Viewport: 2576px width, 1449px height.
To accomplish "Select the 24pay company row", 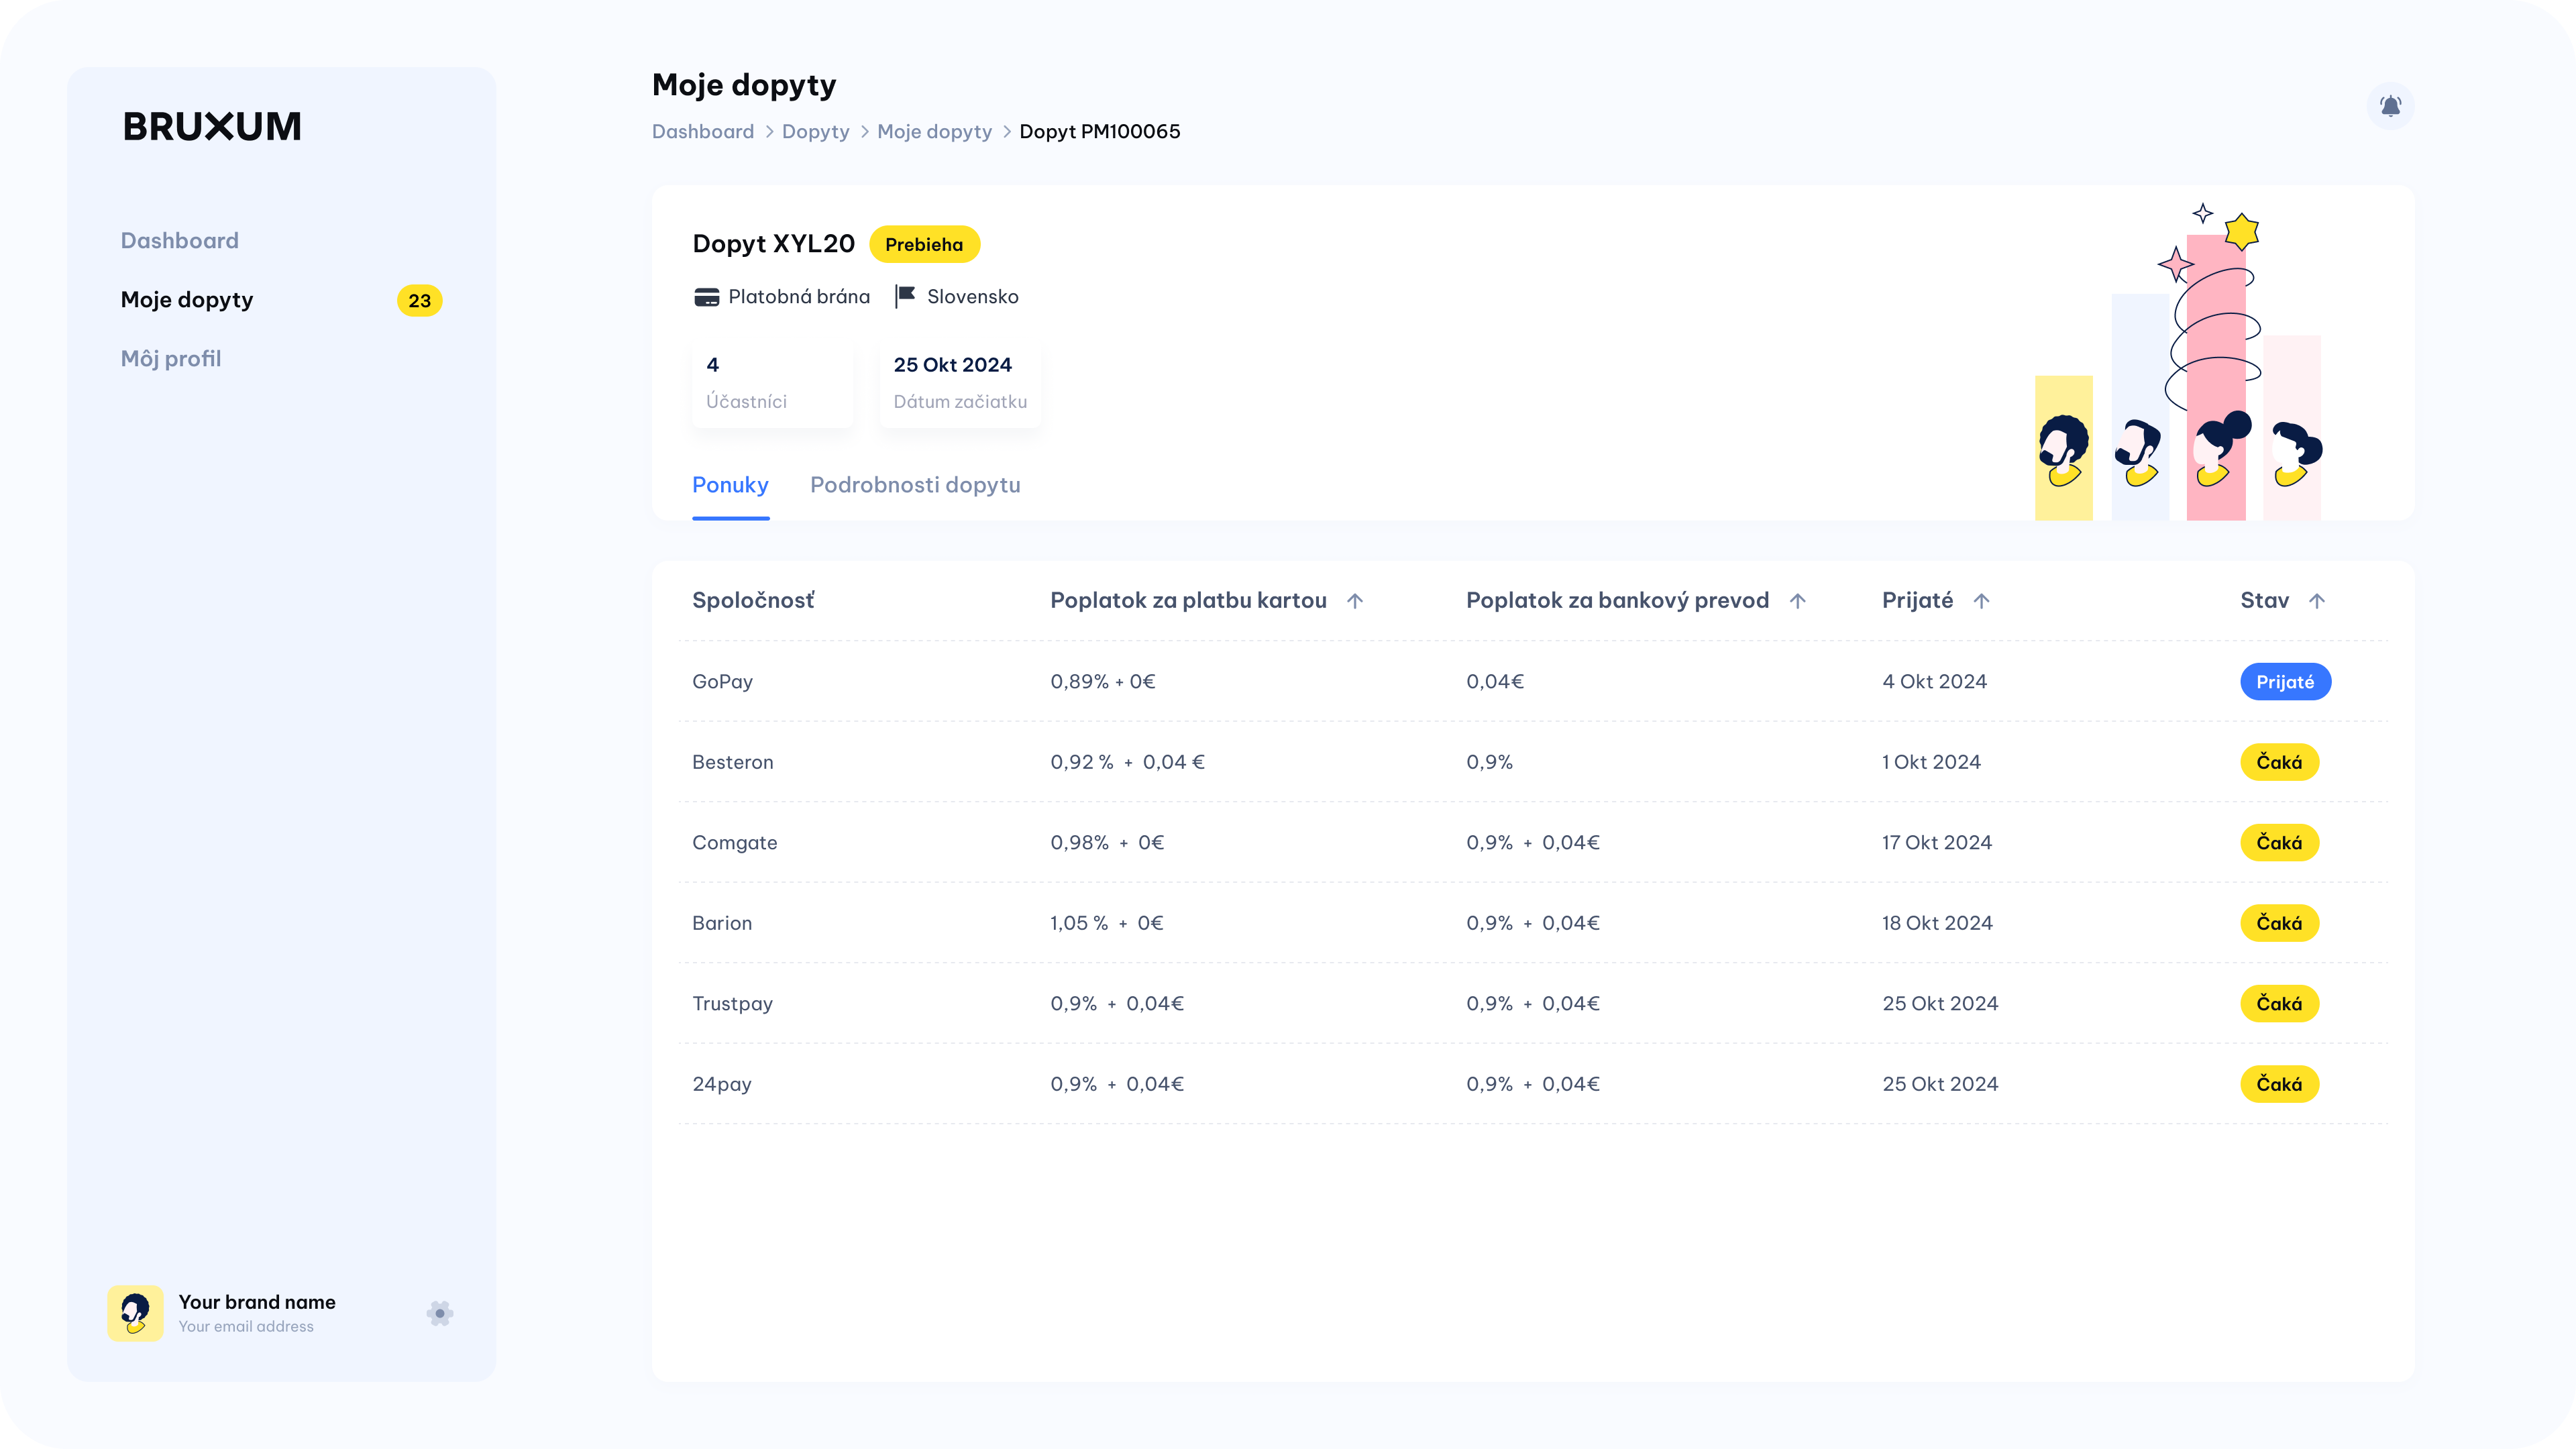I will point(1532,1084).
